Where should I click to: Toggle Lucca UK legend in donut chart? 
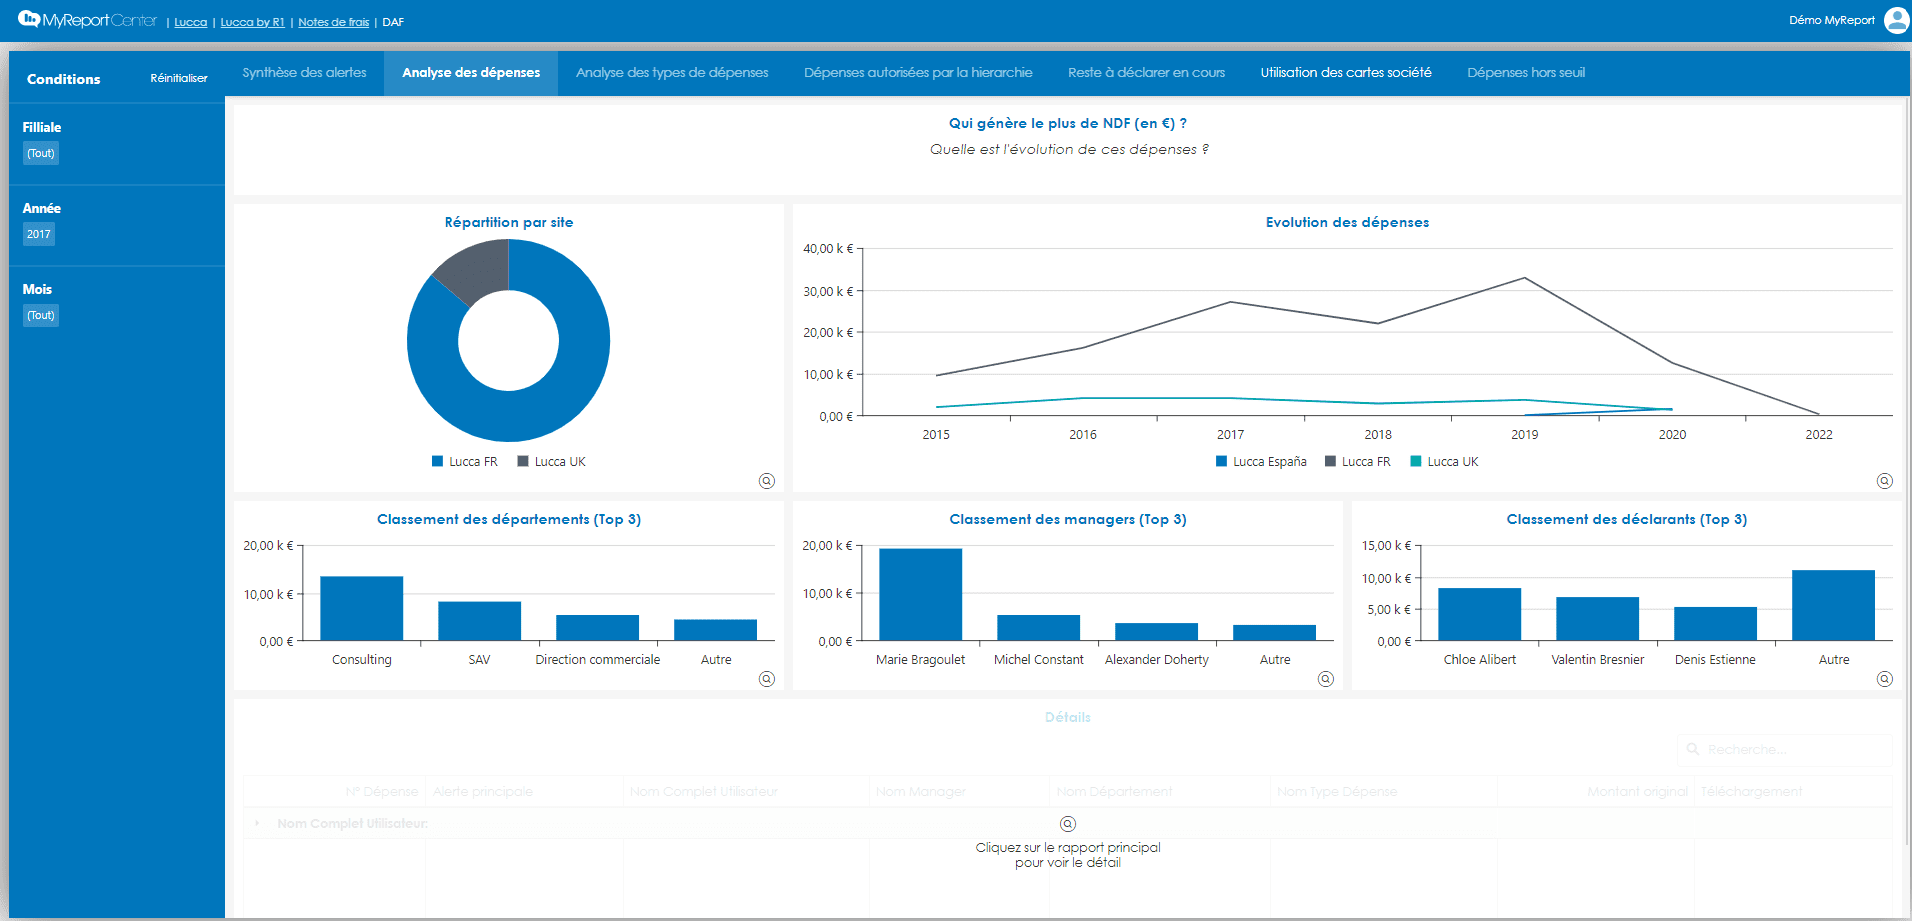[x=551, y=462]
